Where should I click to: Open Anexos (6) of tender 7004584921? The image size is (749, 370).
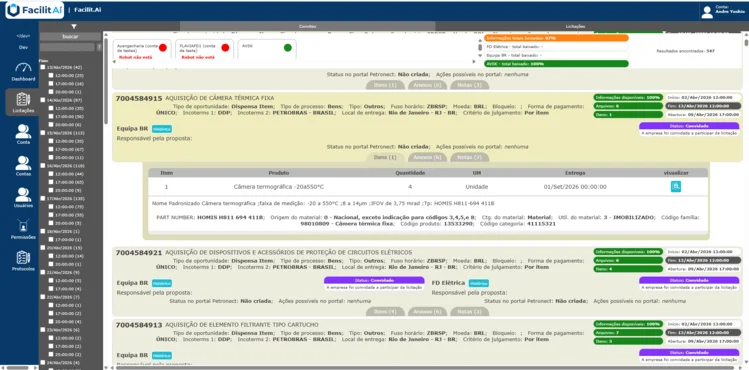click(427, 312)
